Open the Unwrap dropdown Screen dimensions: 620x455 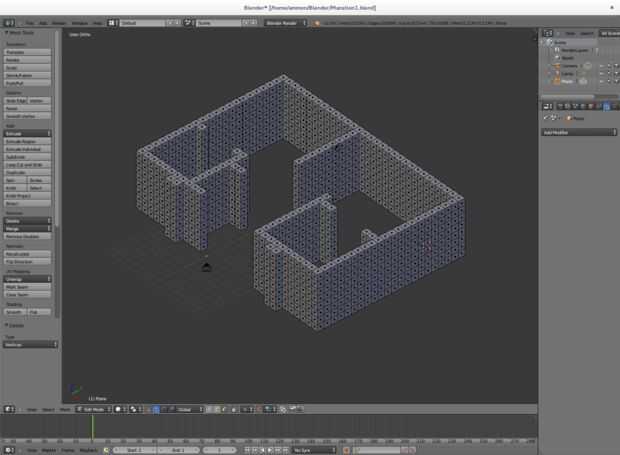(x=27, y=279)
